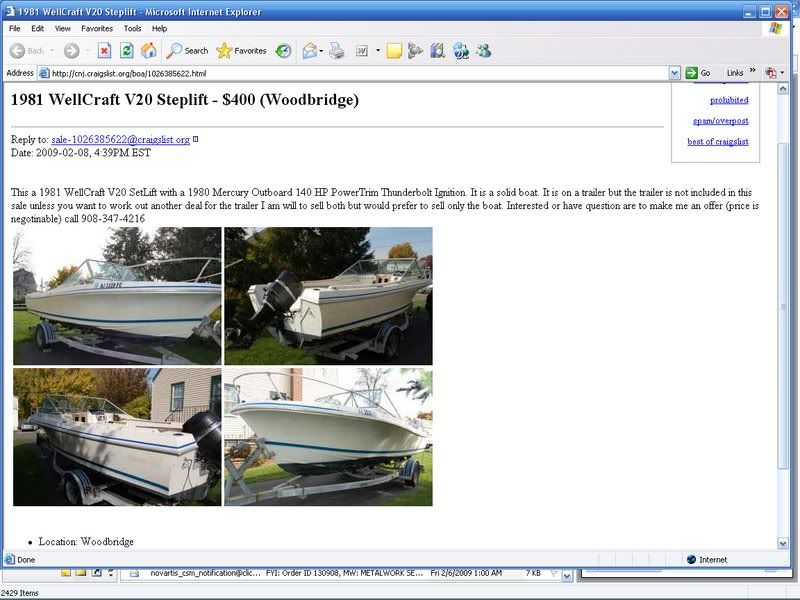Open the Help menu

[159, 29]
